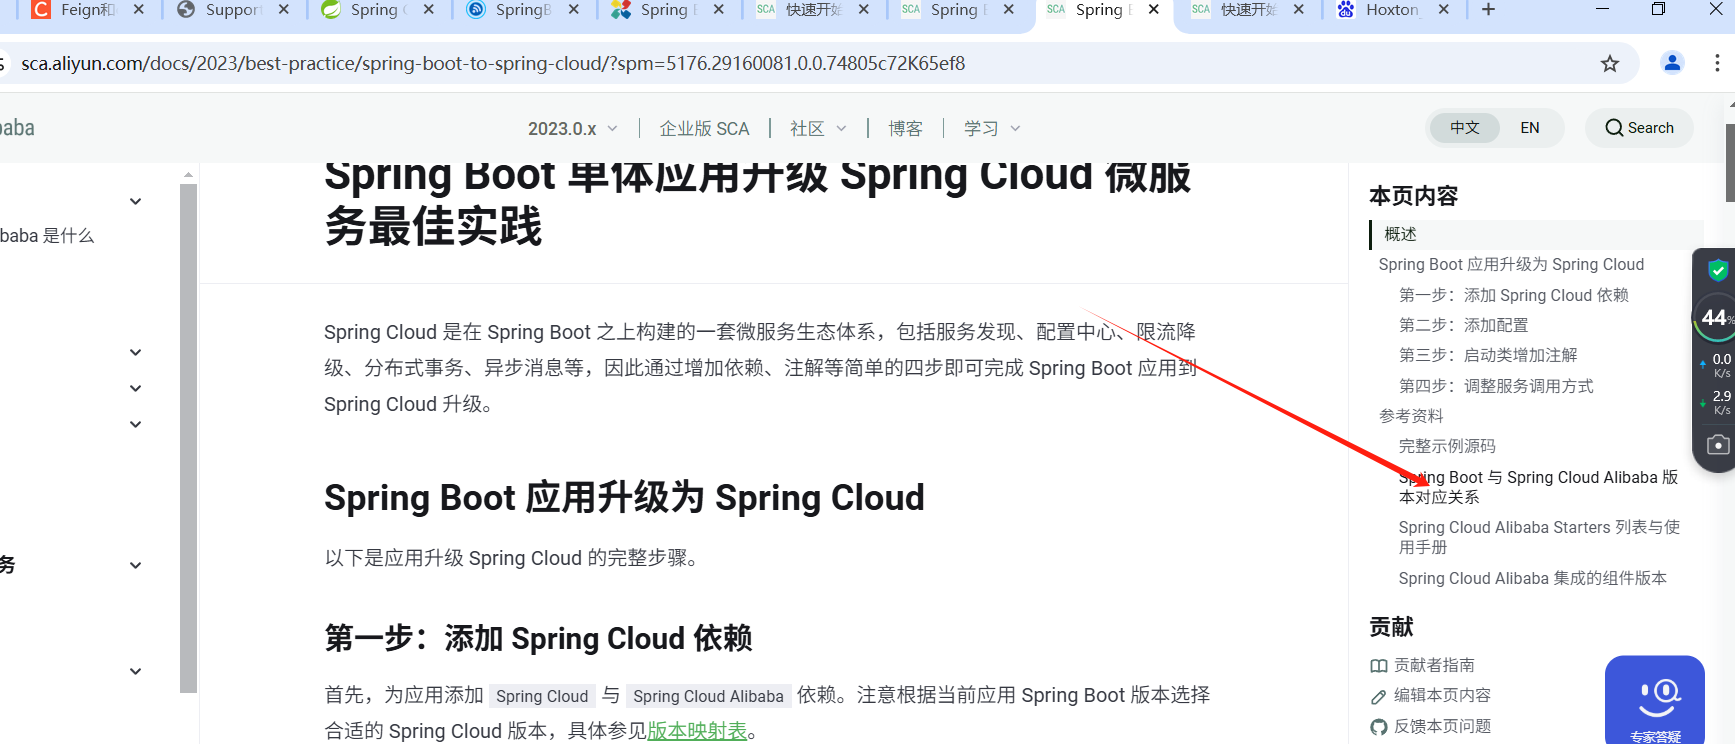Click the green leaf favicon Spring tab

[331, 9]
